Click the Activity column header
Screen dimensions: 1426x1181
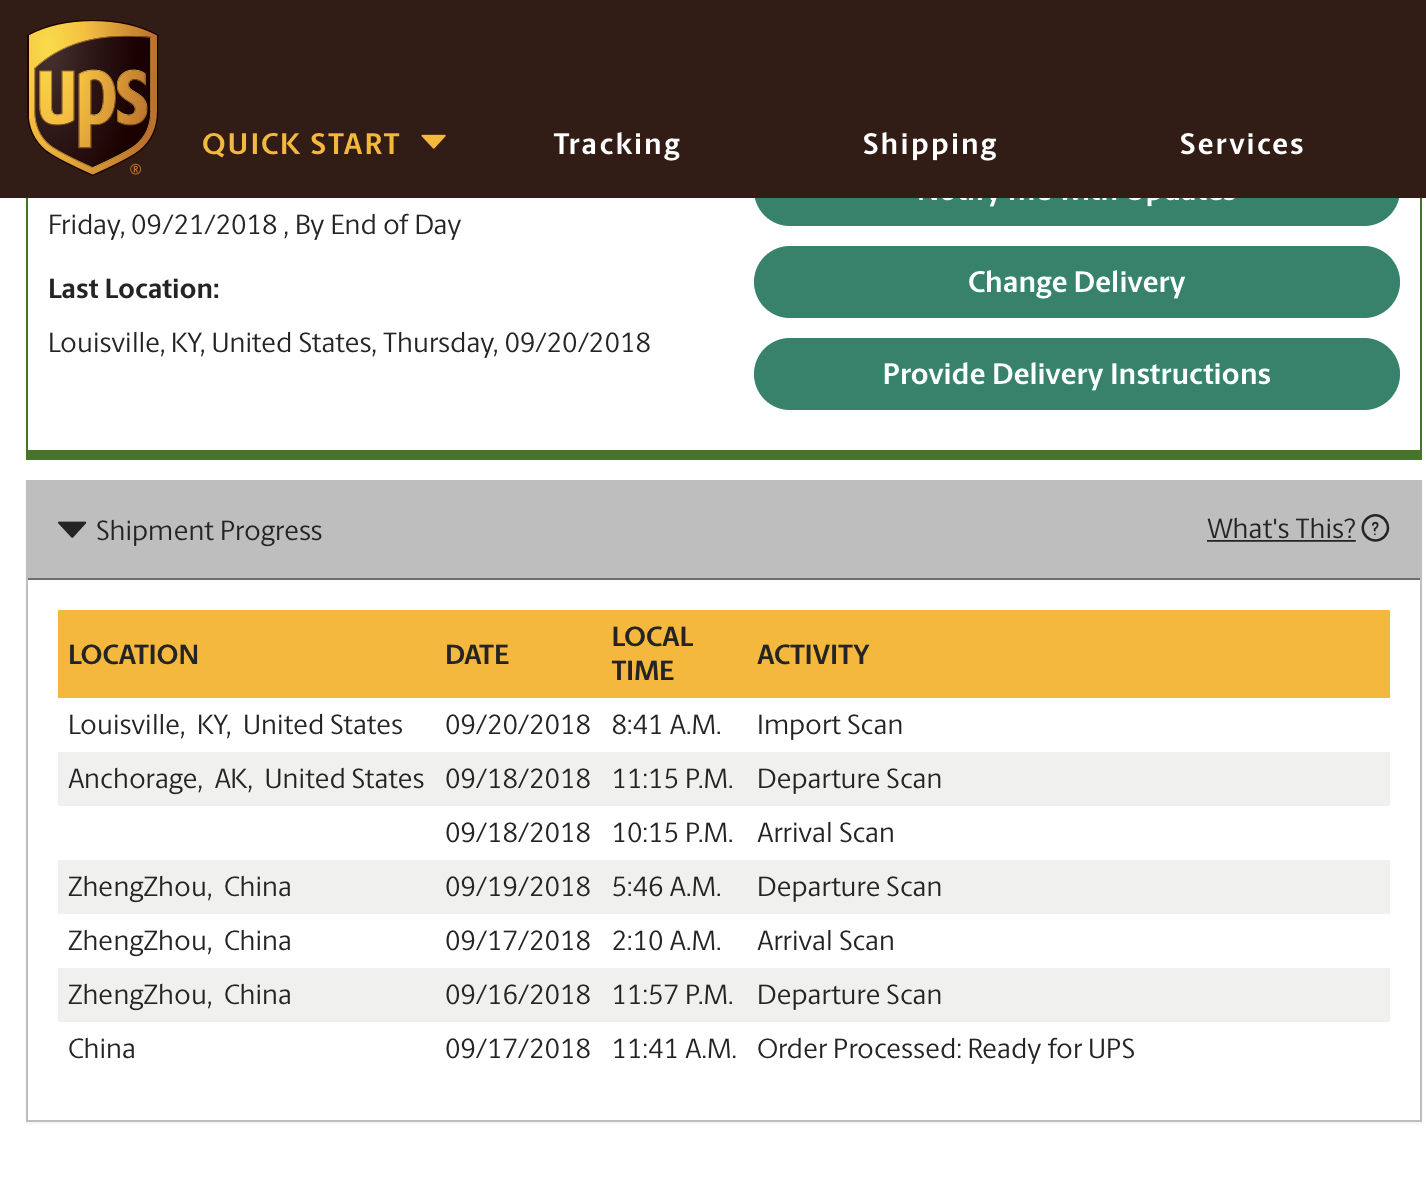[x=813, y=655]
